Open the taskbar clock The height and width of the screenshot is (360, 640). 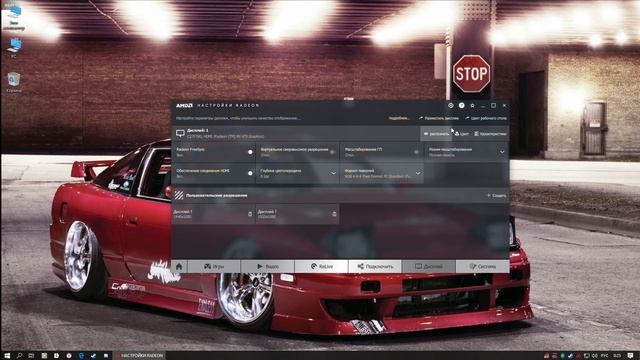coord(617,356)
